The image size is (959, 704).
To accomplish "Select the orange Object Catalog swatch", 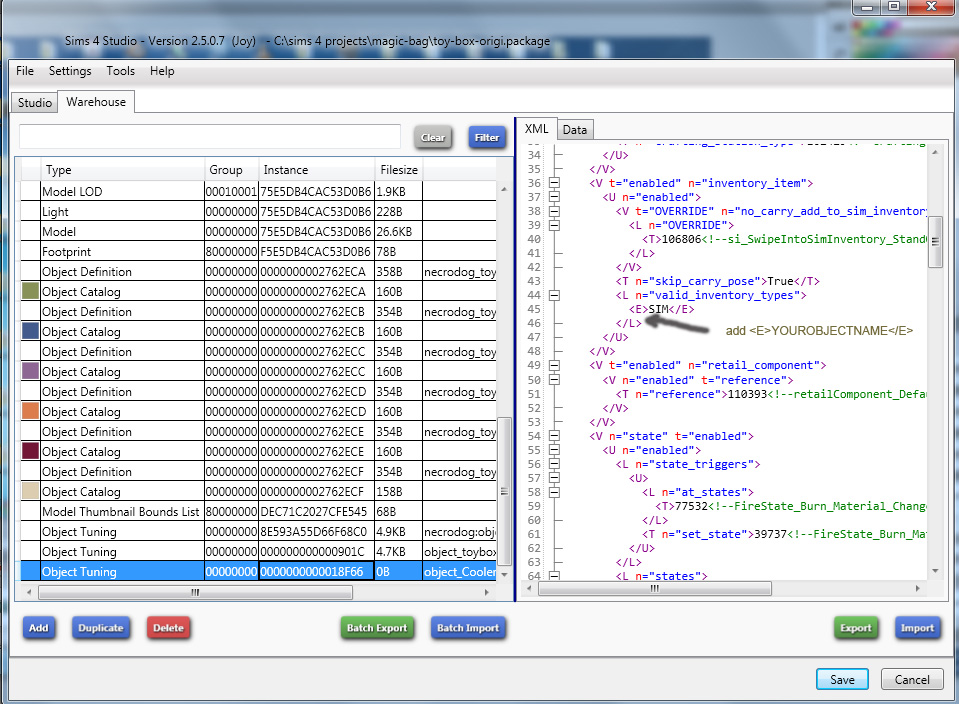I will 31,412.
